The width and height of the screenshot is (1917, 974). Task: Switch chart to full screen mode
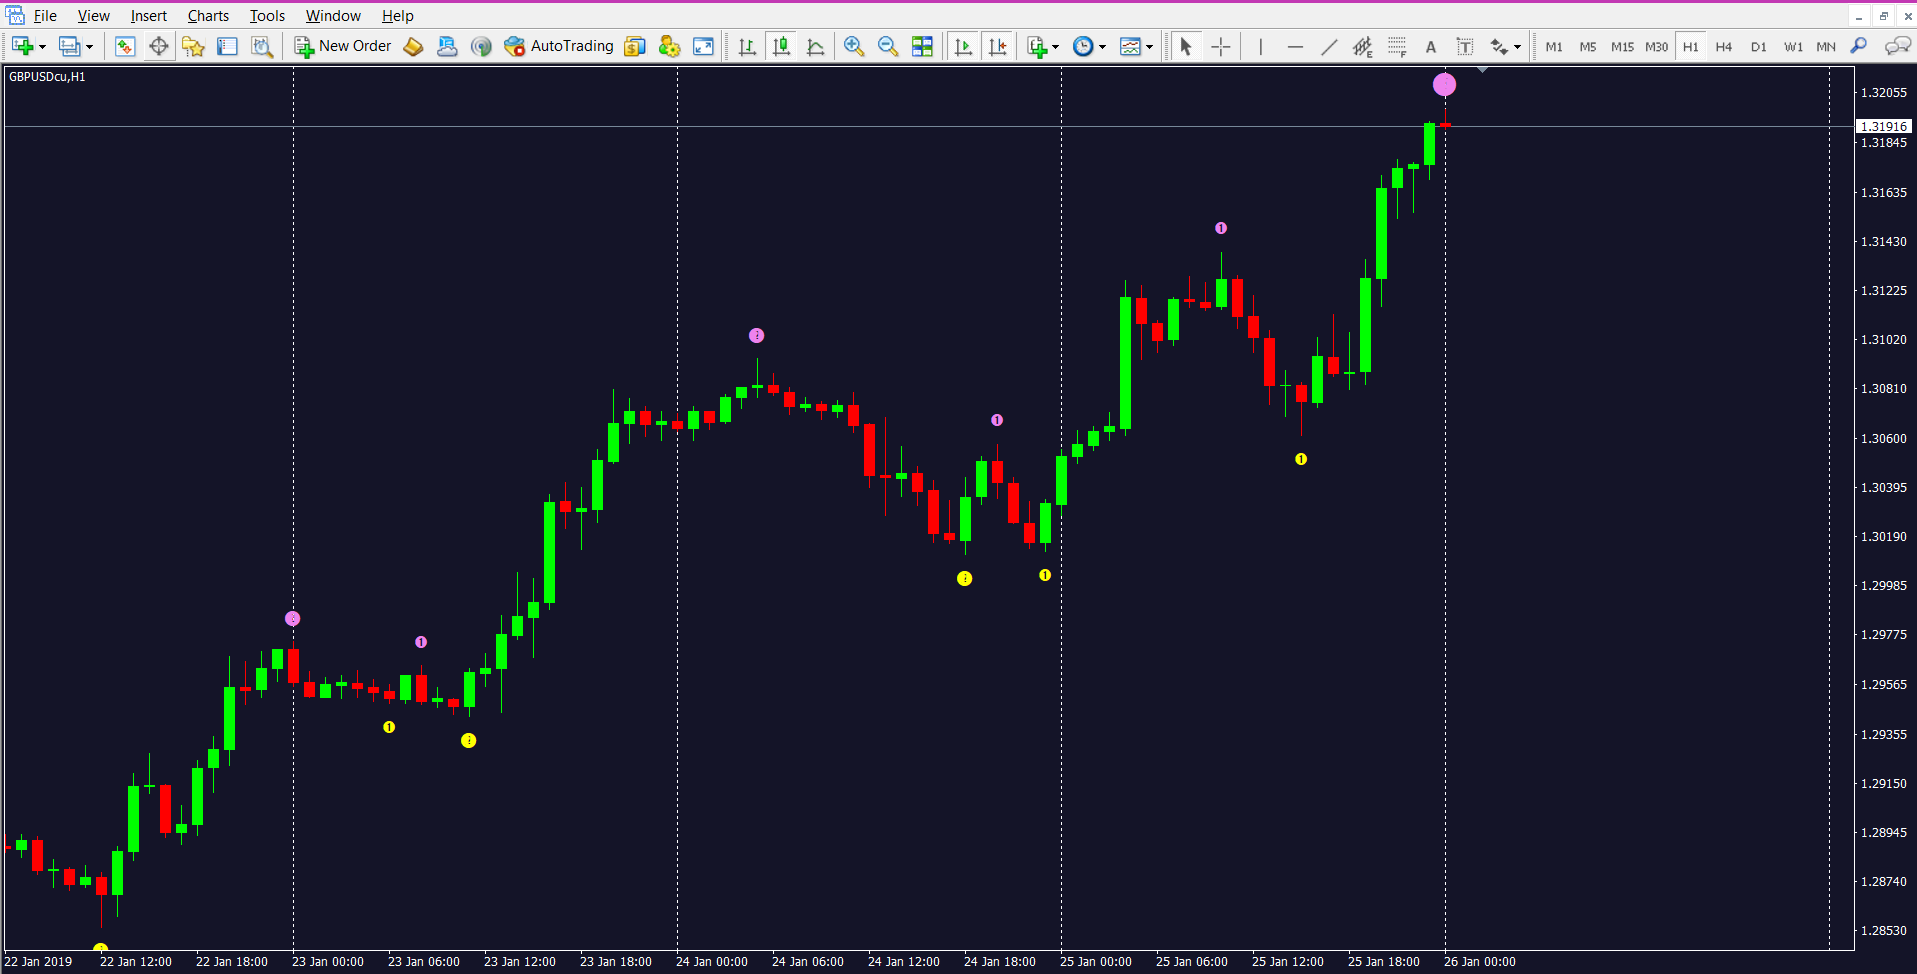pos(704,46)
